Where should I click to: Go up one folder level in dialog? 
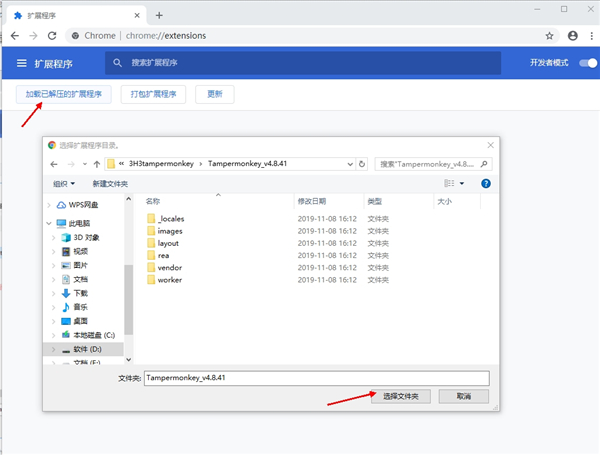(x=97, y=164)
